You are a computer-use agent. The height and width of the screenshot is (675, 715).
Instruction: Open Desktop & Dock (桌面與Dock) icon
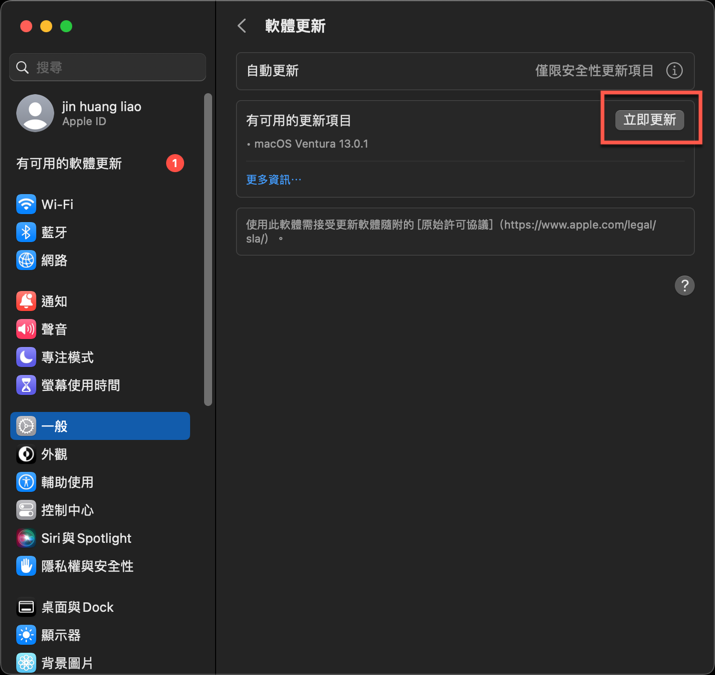click(26, 607)
